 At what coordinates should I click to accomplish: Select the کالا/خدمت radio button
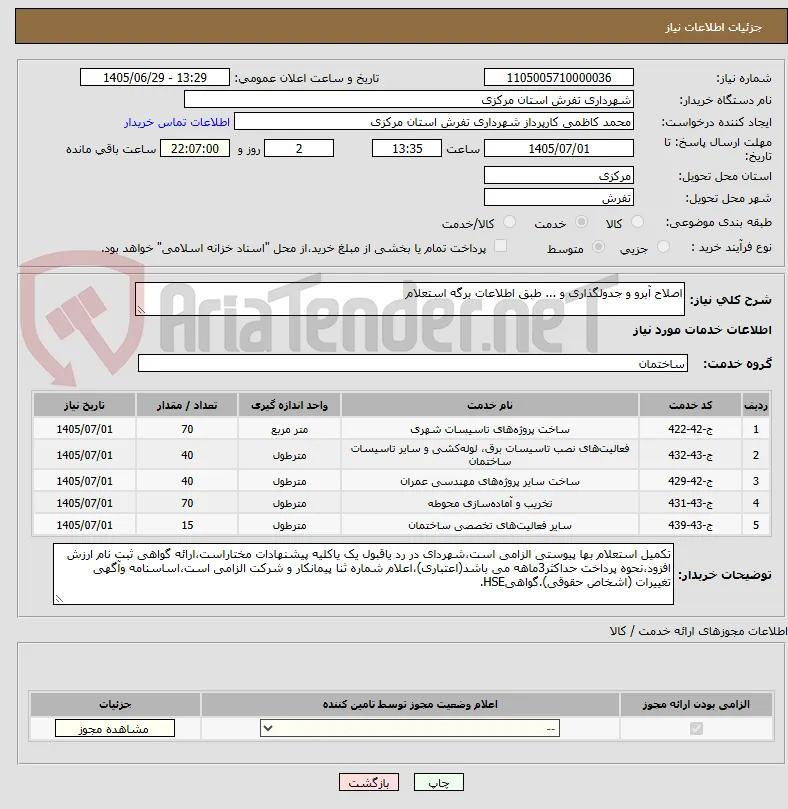tap(509, 222)
